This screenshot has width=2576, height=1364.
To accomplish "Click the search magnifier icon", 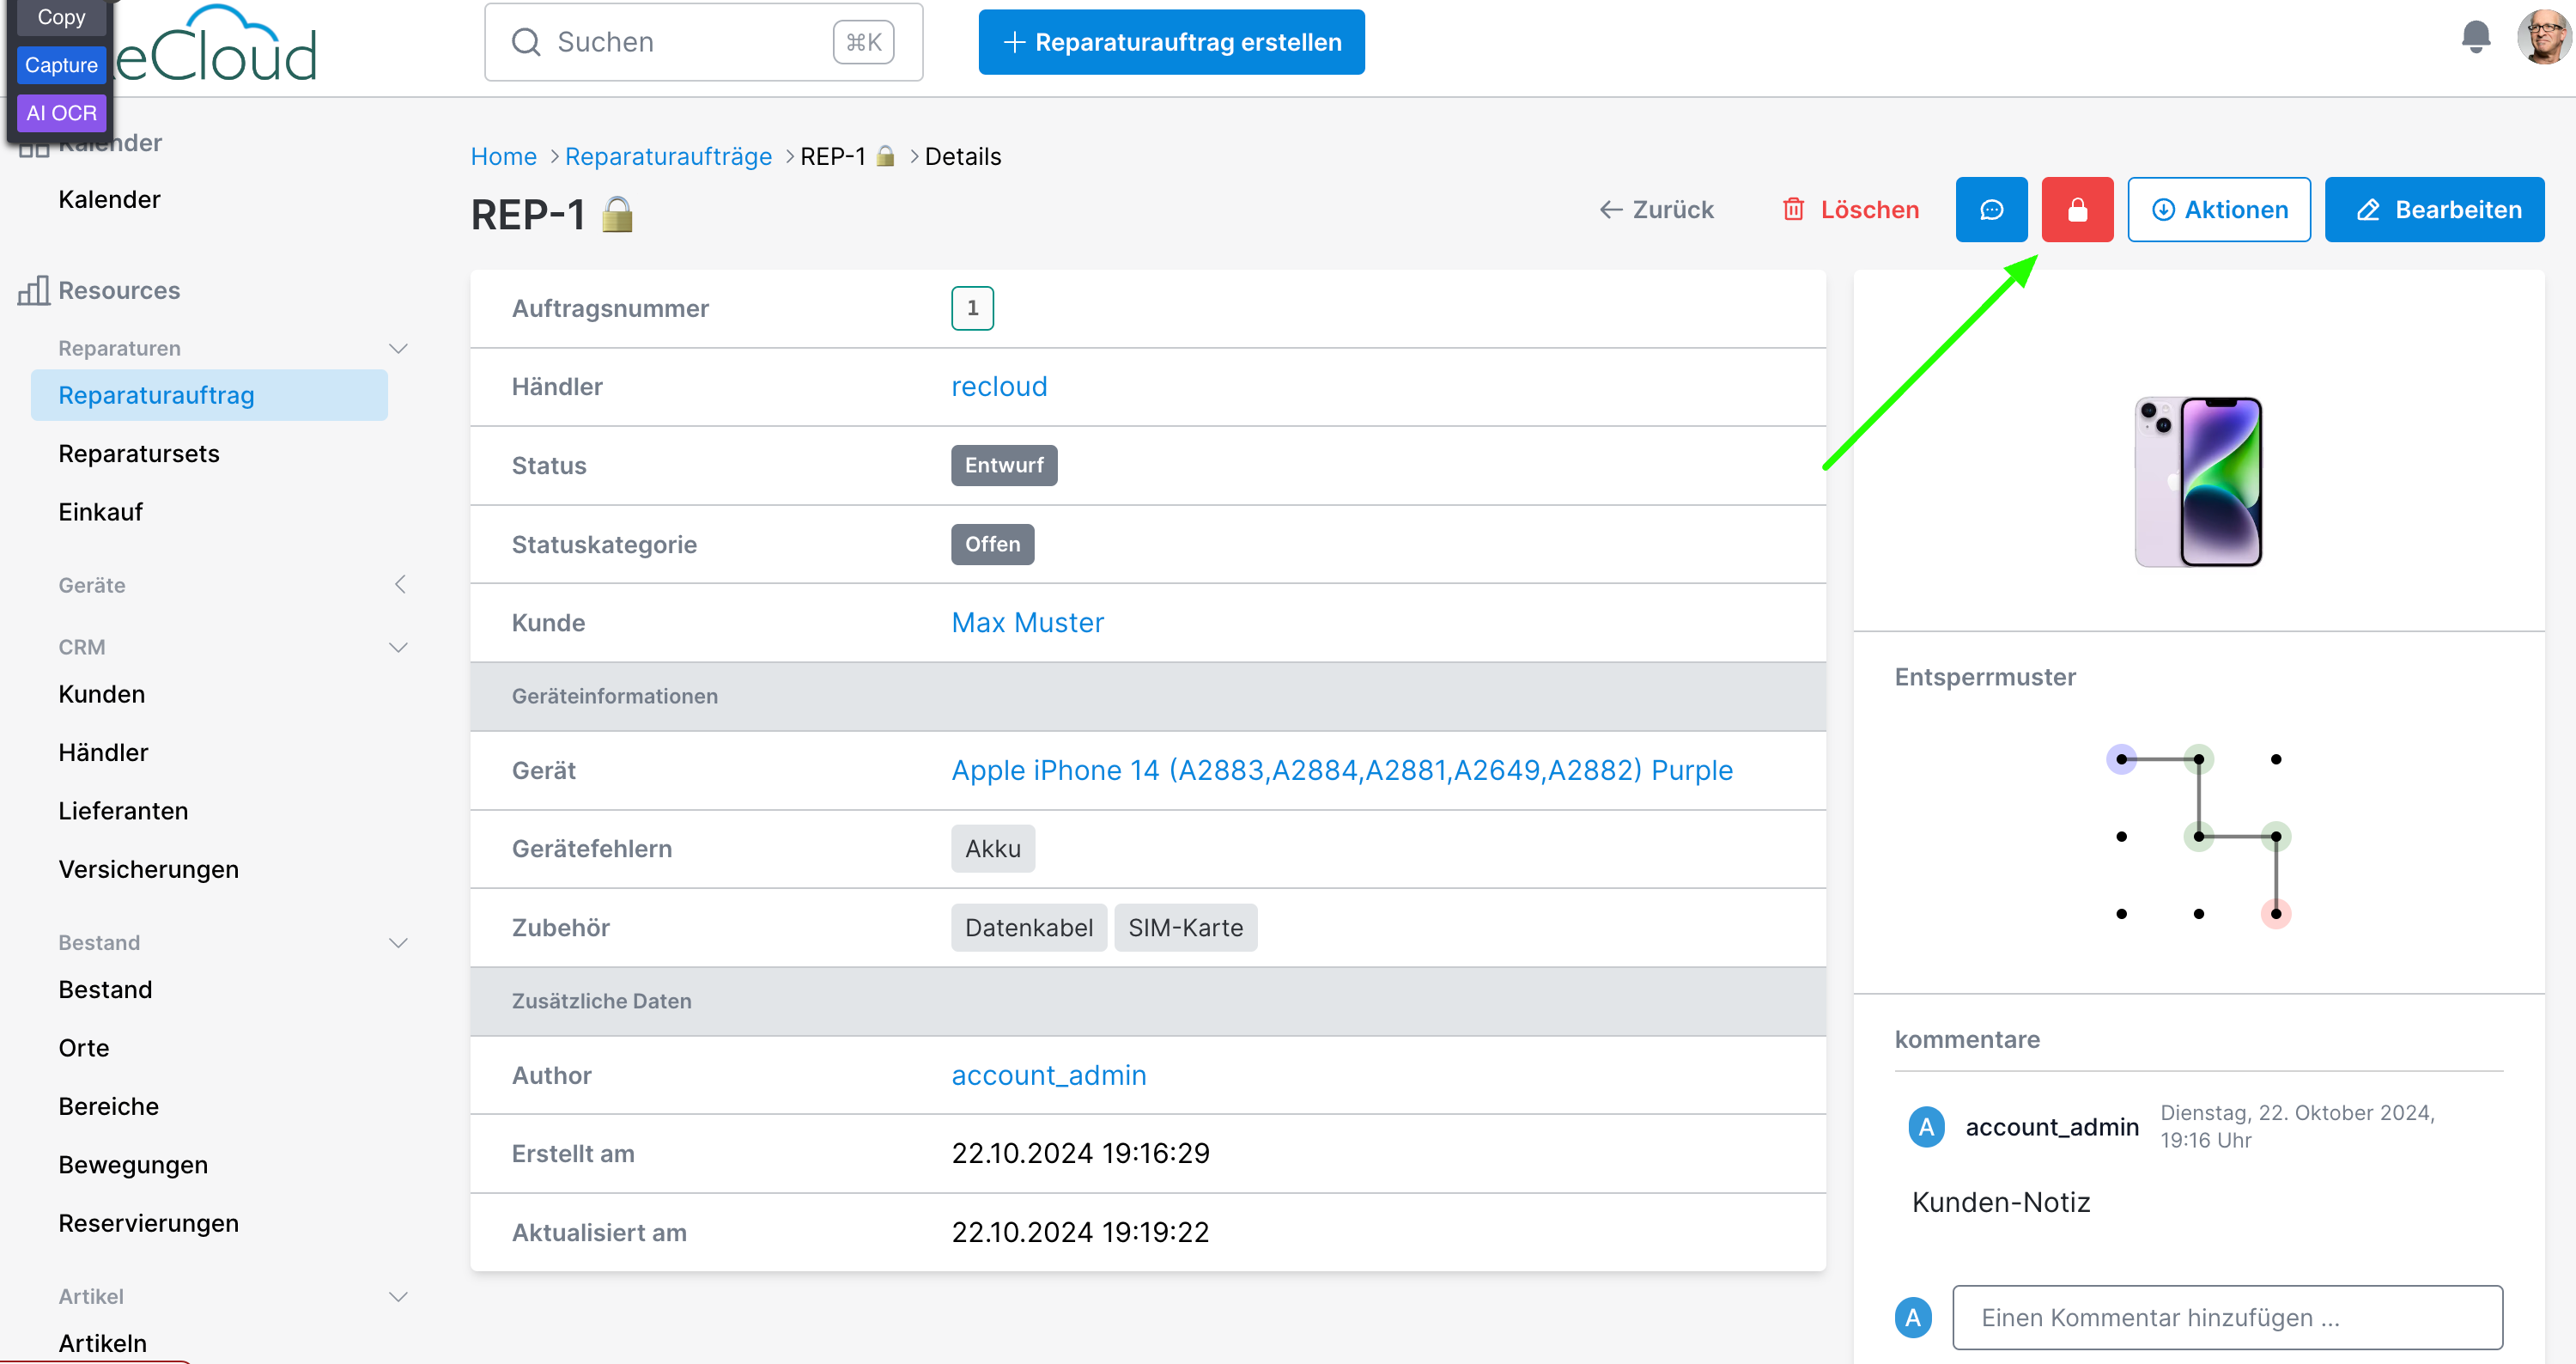I will click(x=526, y=42).
